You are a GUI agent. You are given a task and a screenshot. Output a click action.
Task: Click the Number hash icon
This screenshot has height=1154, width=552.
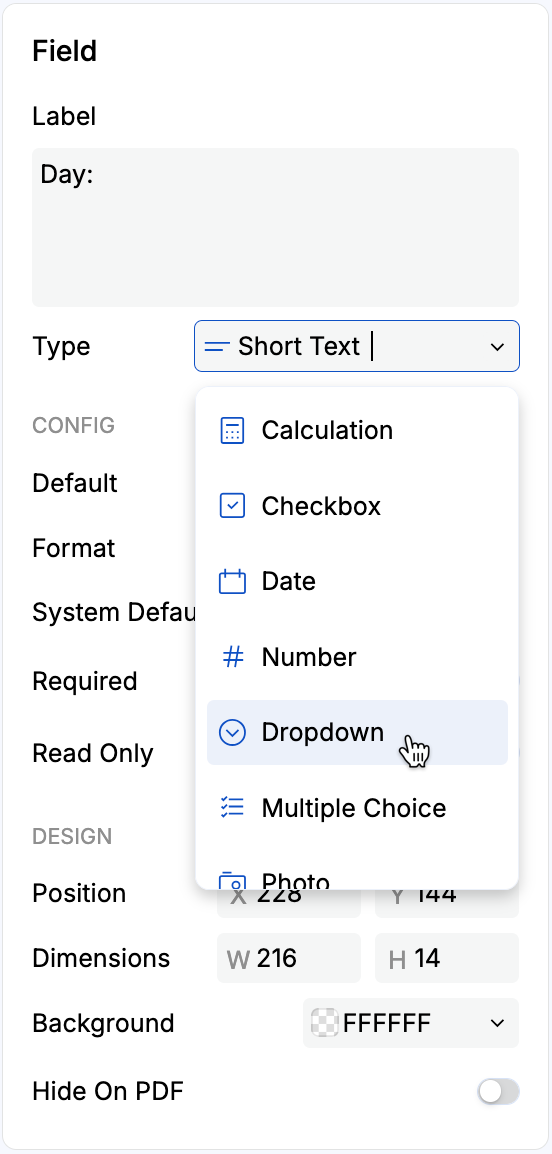pyautogui.click(x=233, y=657)
